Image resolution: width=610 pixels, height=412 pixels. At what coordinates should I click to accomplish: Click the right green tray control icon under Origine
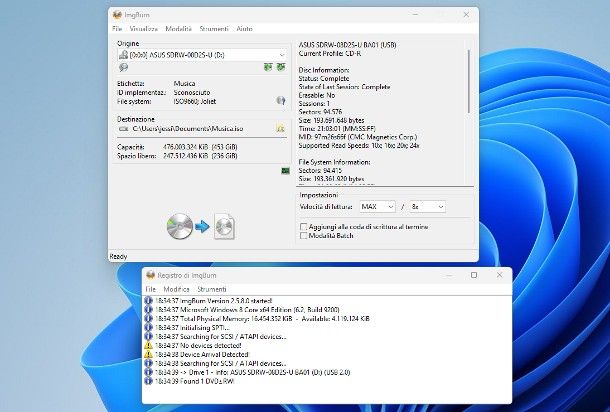pos(281,67)
